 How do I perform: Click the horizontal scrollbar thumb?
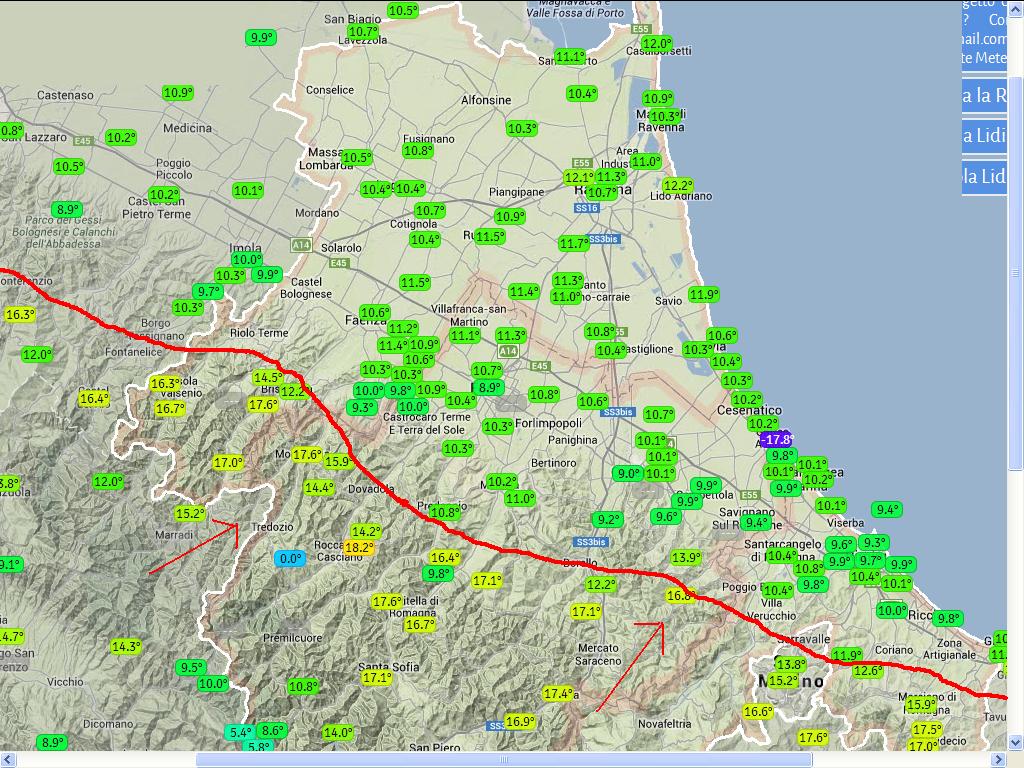tap(503, 760)
